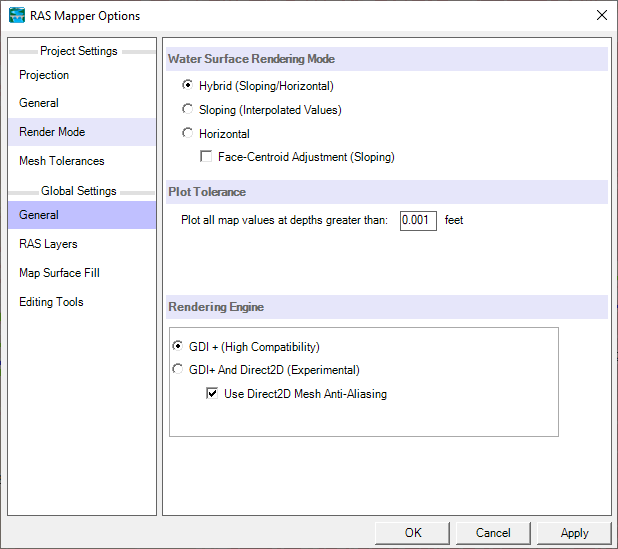This screenshot has width=618, height=549.
Task: Click the Apply button
Action: coord(574,533)
